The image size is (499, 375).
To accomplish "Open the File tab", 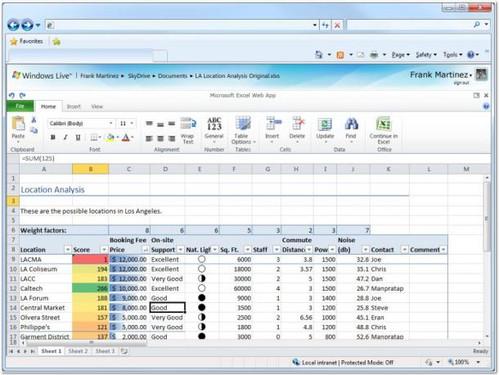I will tap(20, 106).
